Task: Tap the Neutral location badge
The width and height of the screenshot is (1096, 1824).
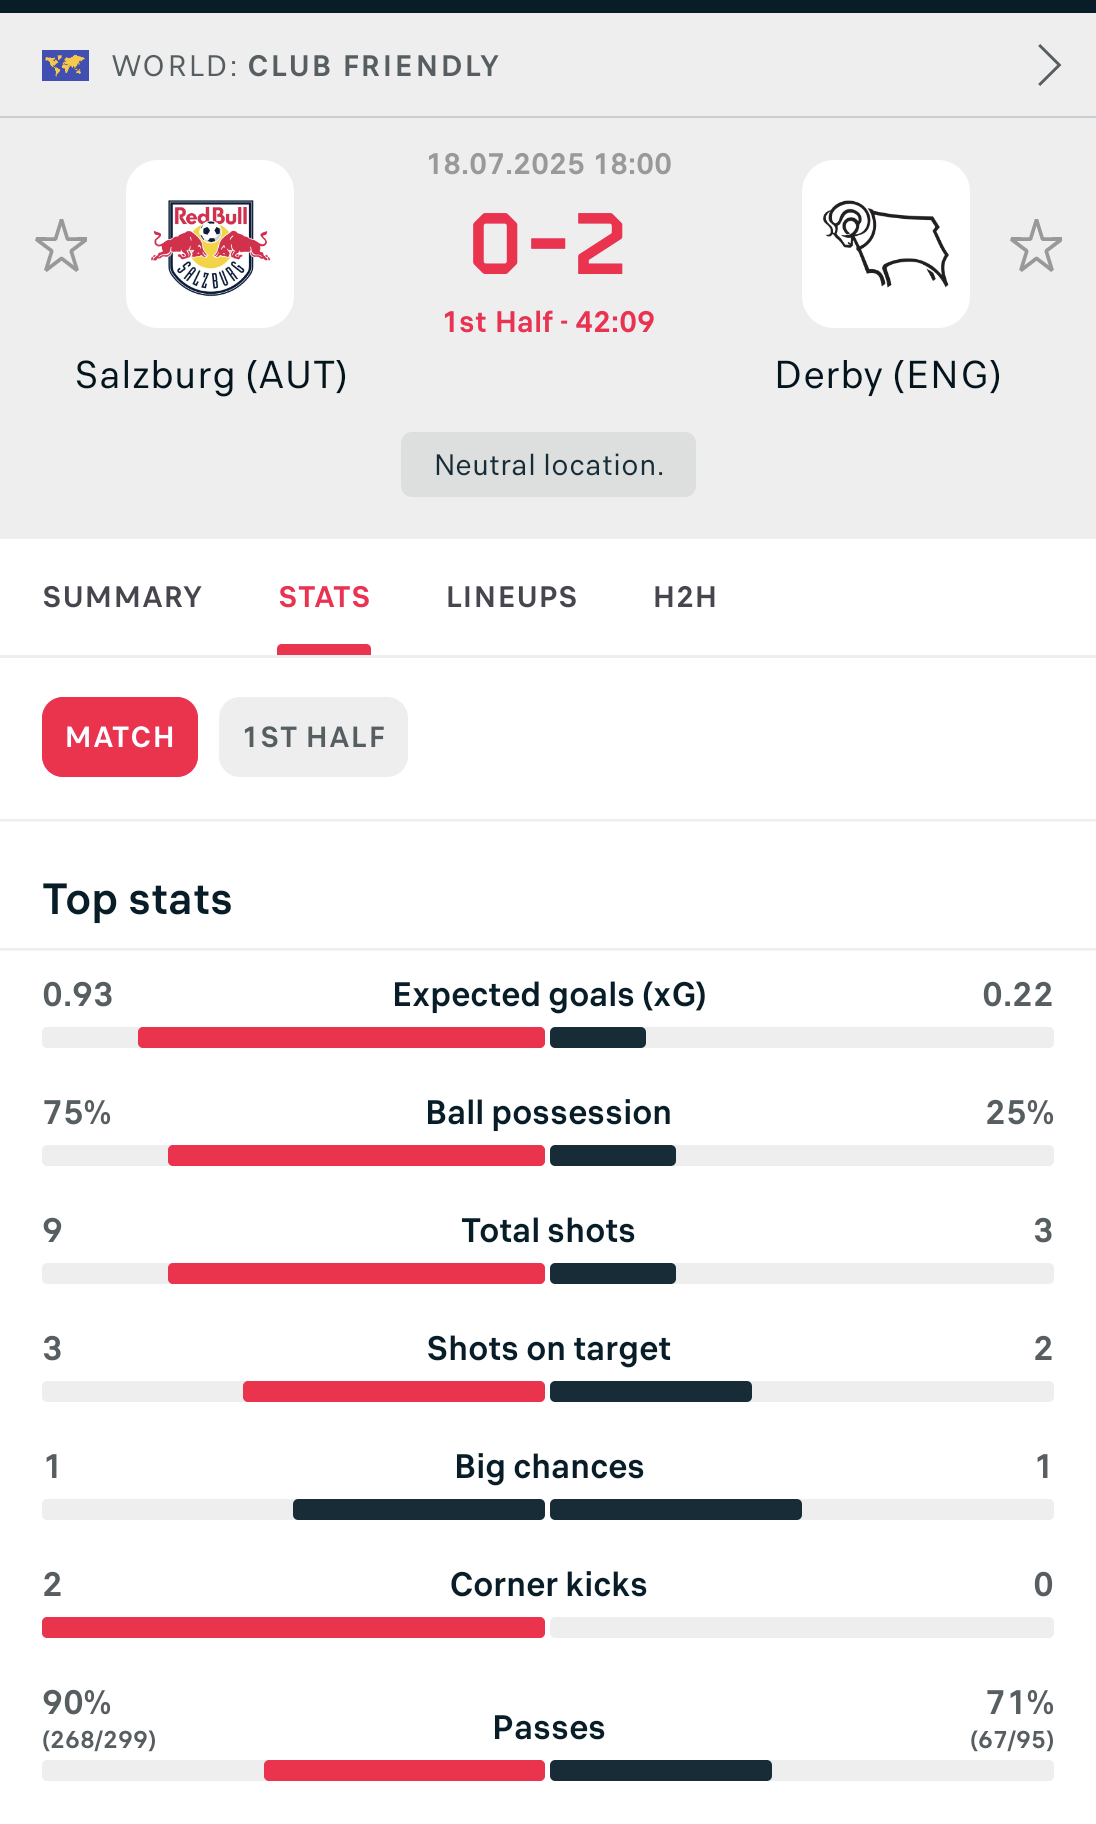Action: 548,465
